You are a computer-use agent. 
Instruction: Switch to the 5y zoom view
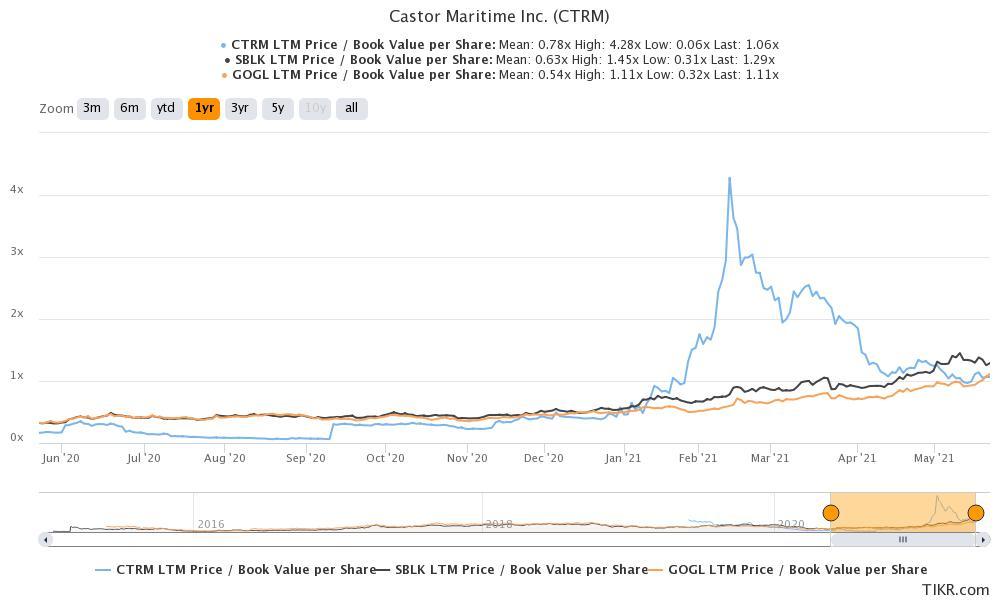coord(276,108)
